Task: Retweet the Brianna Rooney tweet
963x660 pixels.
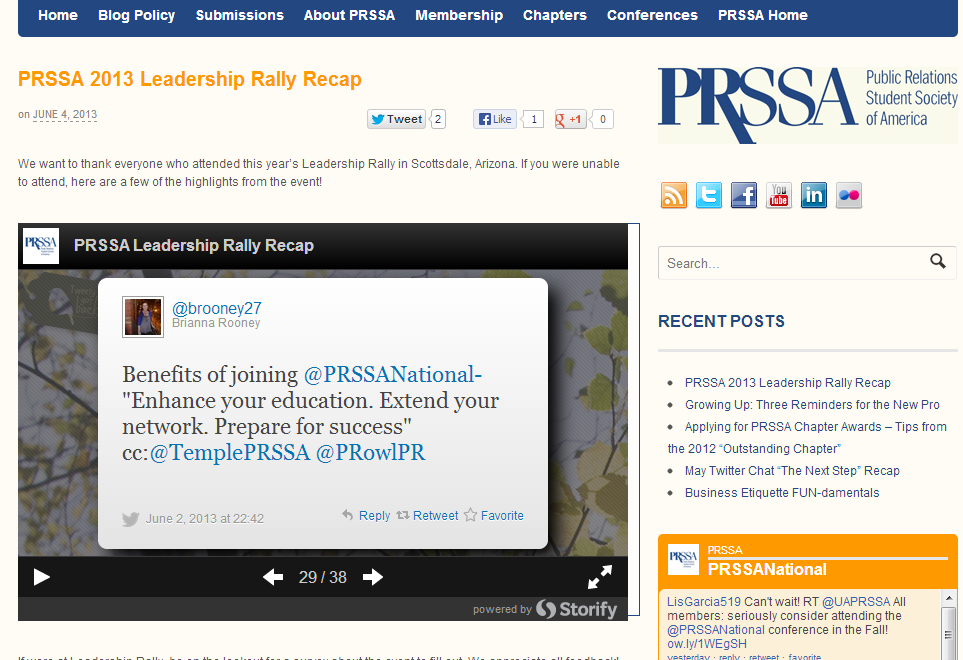Action: click(427, 516)
